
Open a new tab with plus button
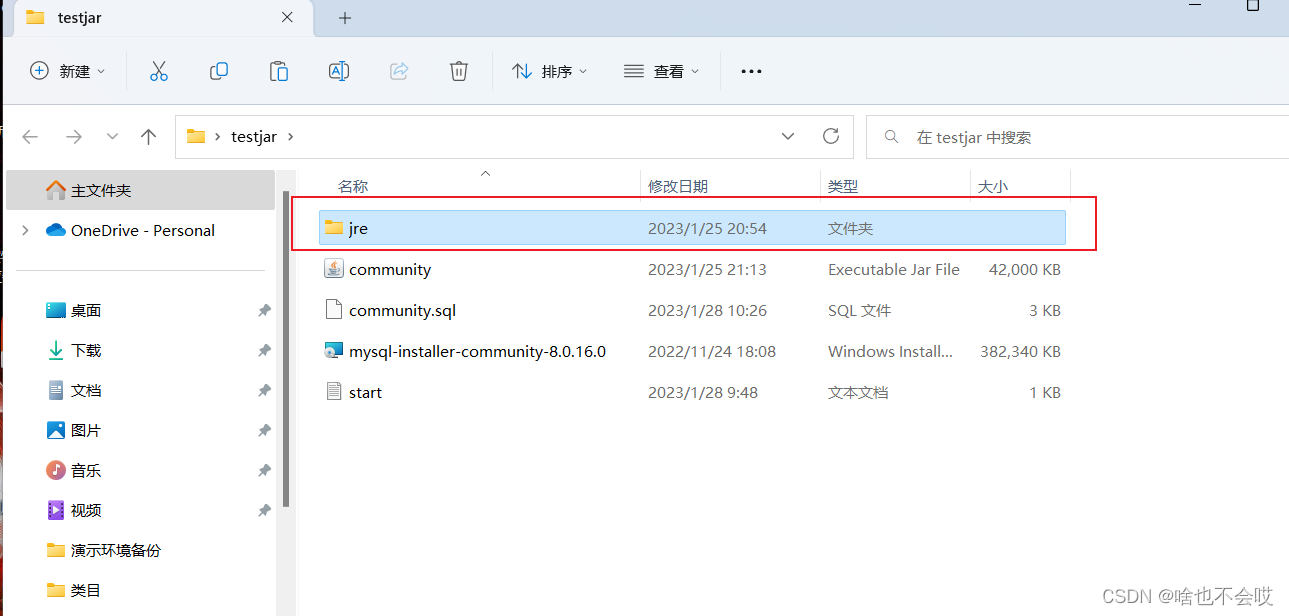coord(345,18)
